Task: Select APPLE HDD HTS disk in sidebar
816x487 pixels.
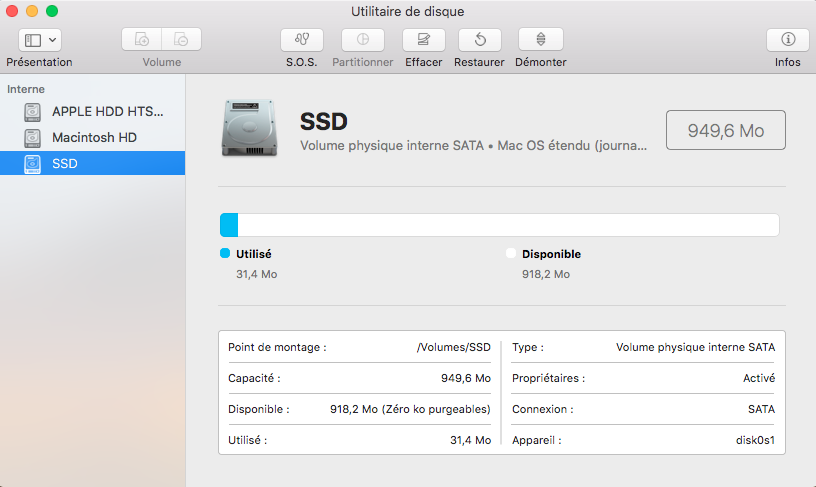Action: tap(93, 111)
